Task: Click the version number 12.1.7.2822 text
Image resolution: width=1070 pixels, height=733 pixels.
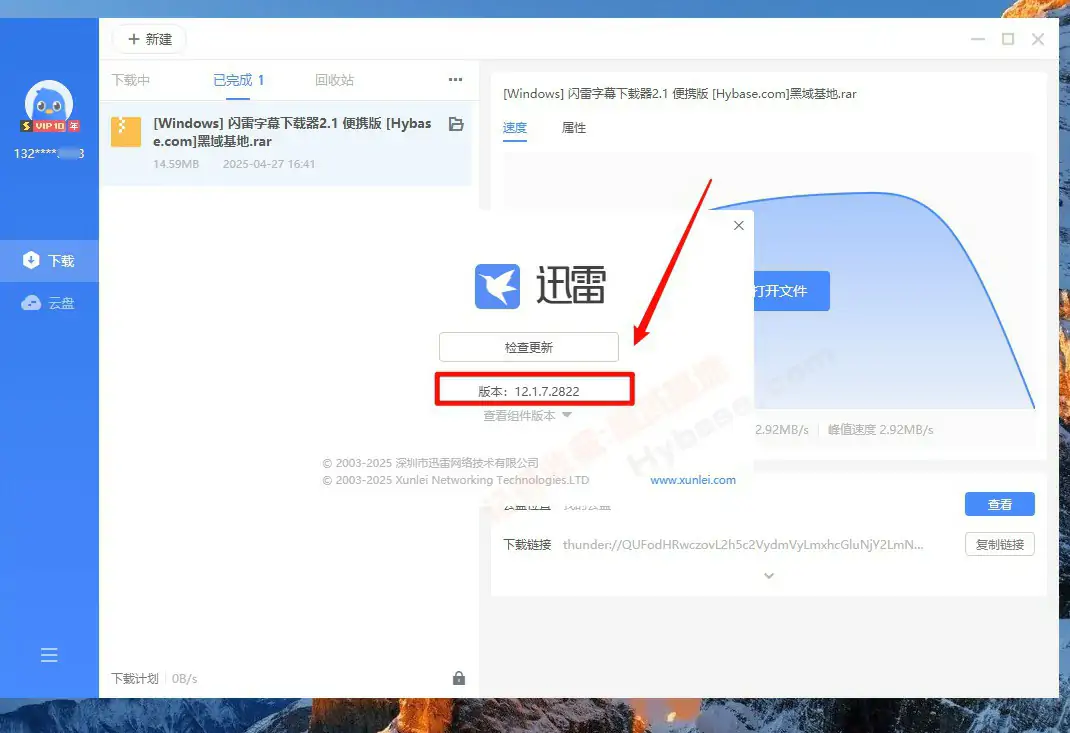Action: click(547, 392)
